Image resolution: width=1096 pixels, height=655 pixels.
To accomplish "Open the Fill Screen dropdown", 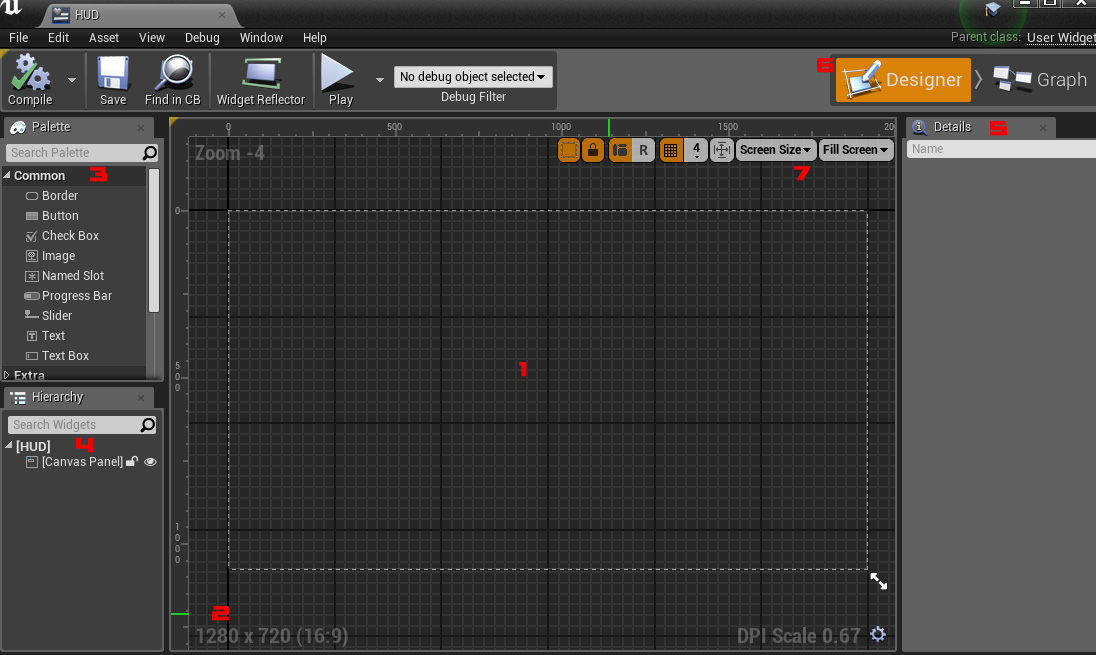I will click(856, 150).
